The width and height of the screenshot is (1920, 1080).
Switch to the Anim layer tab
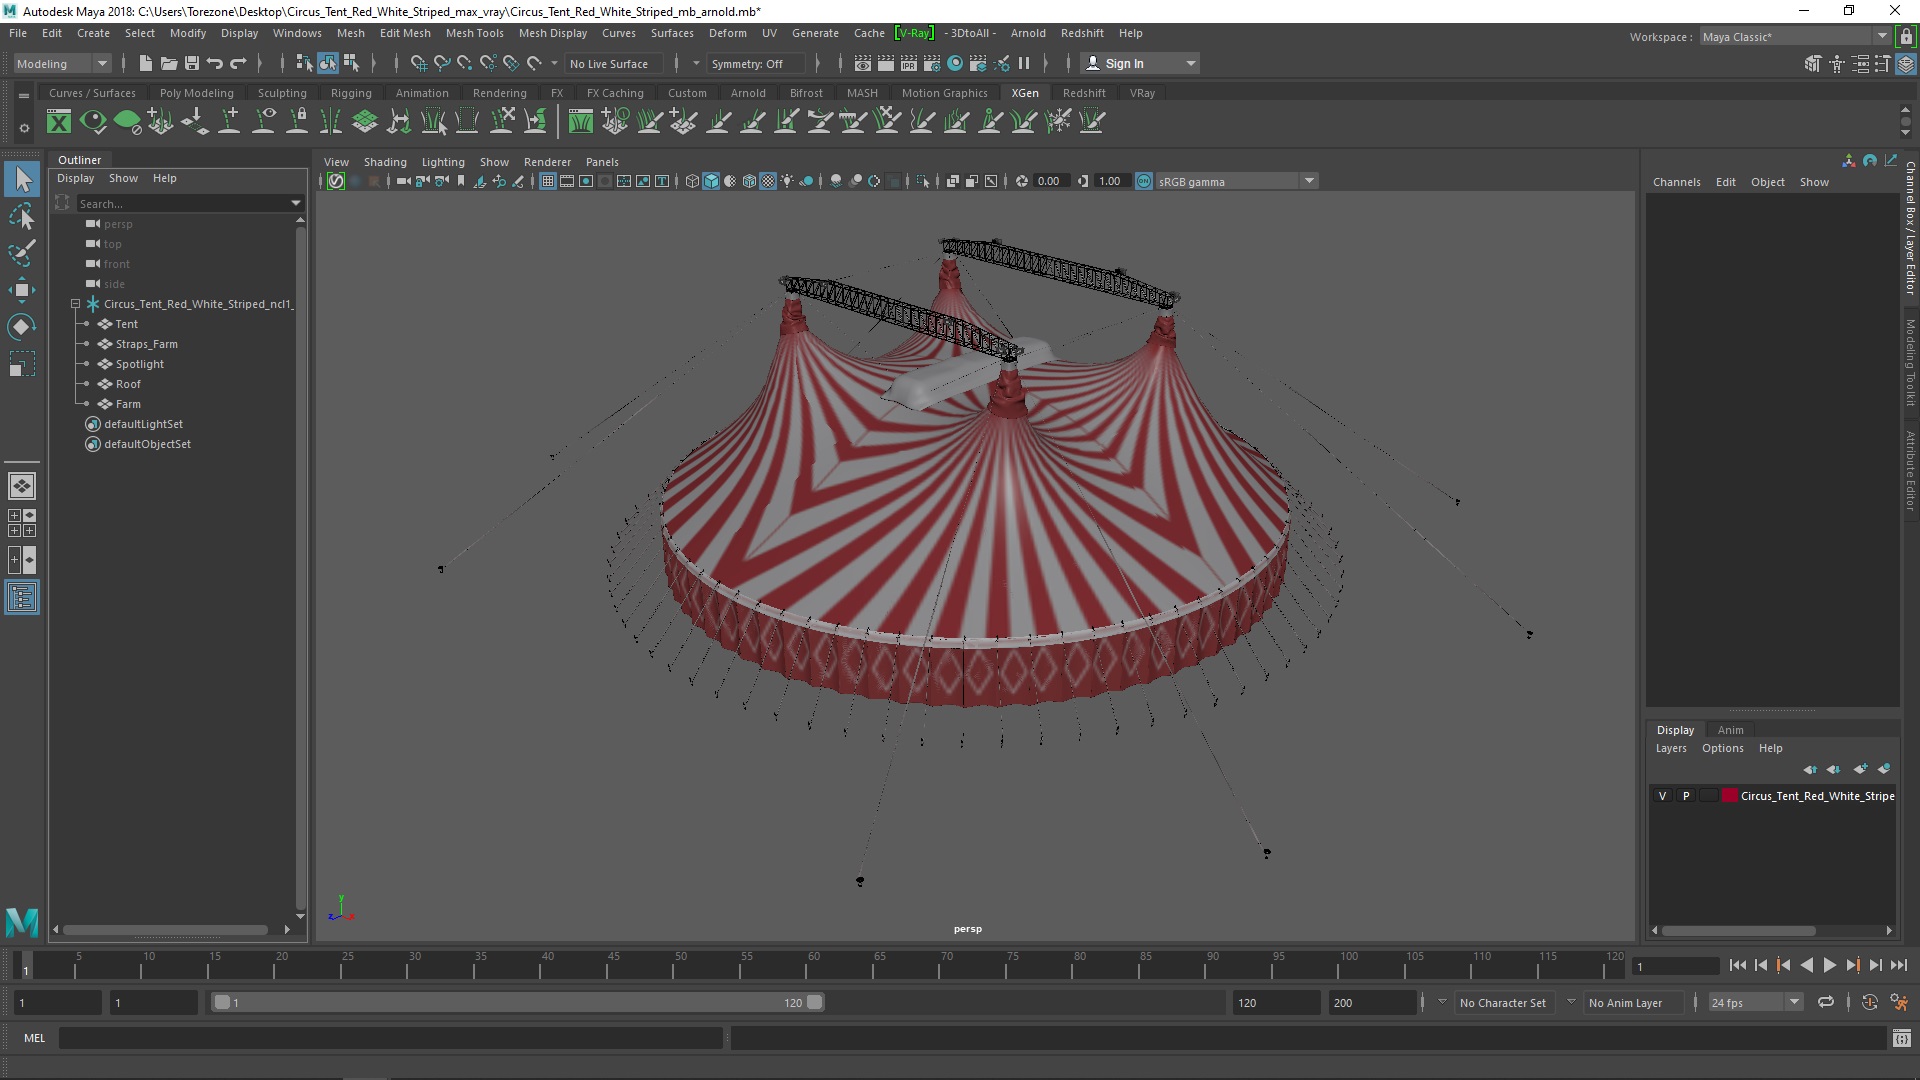[1730, 730]
